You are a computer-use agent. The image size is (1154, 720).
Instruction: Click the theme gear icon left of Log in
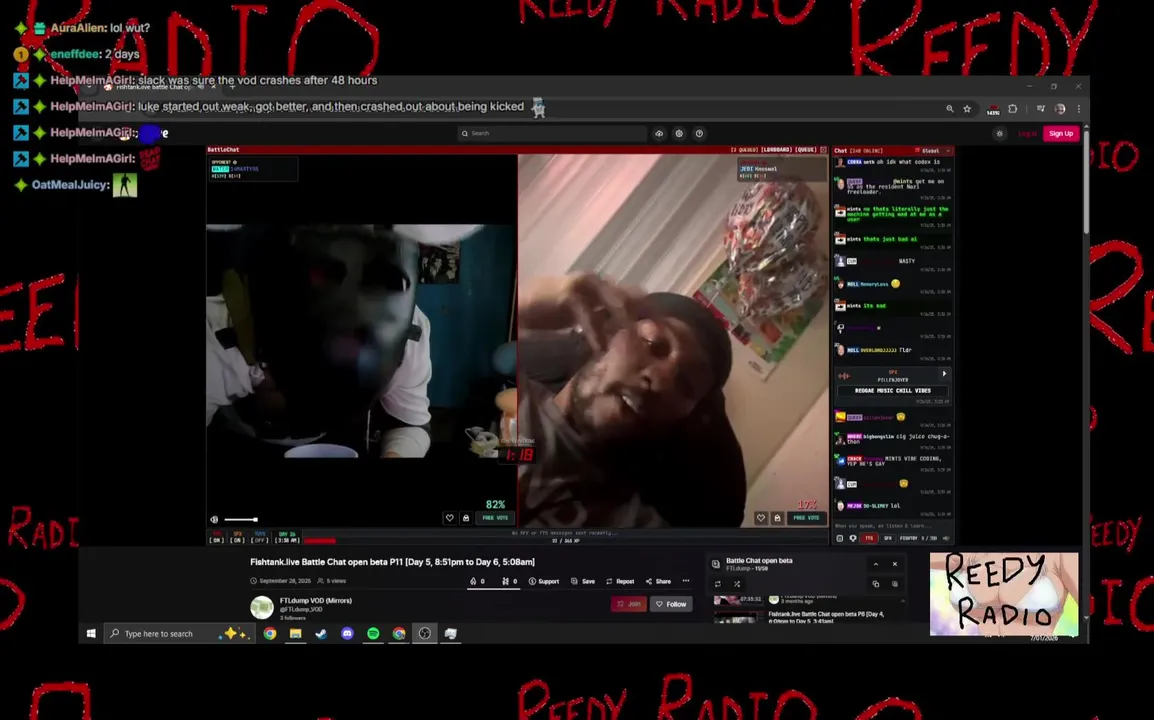coord(999,133)
